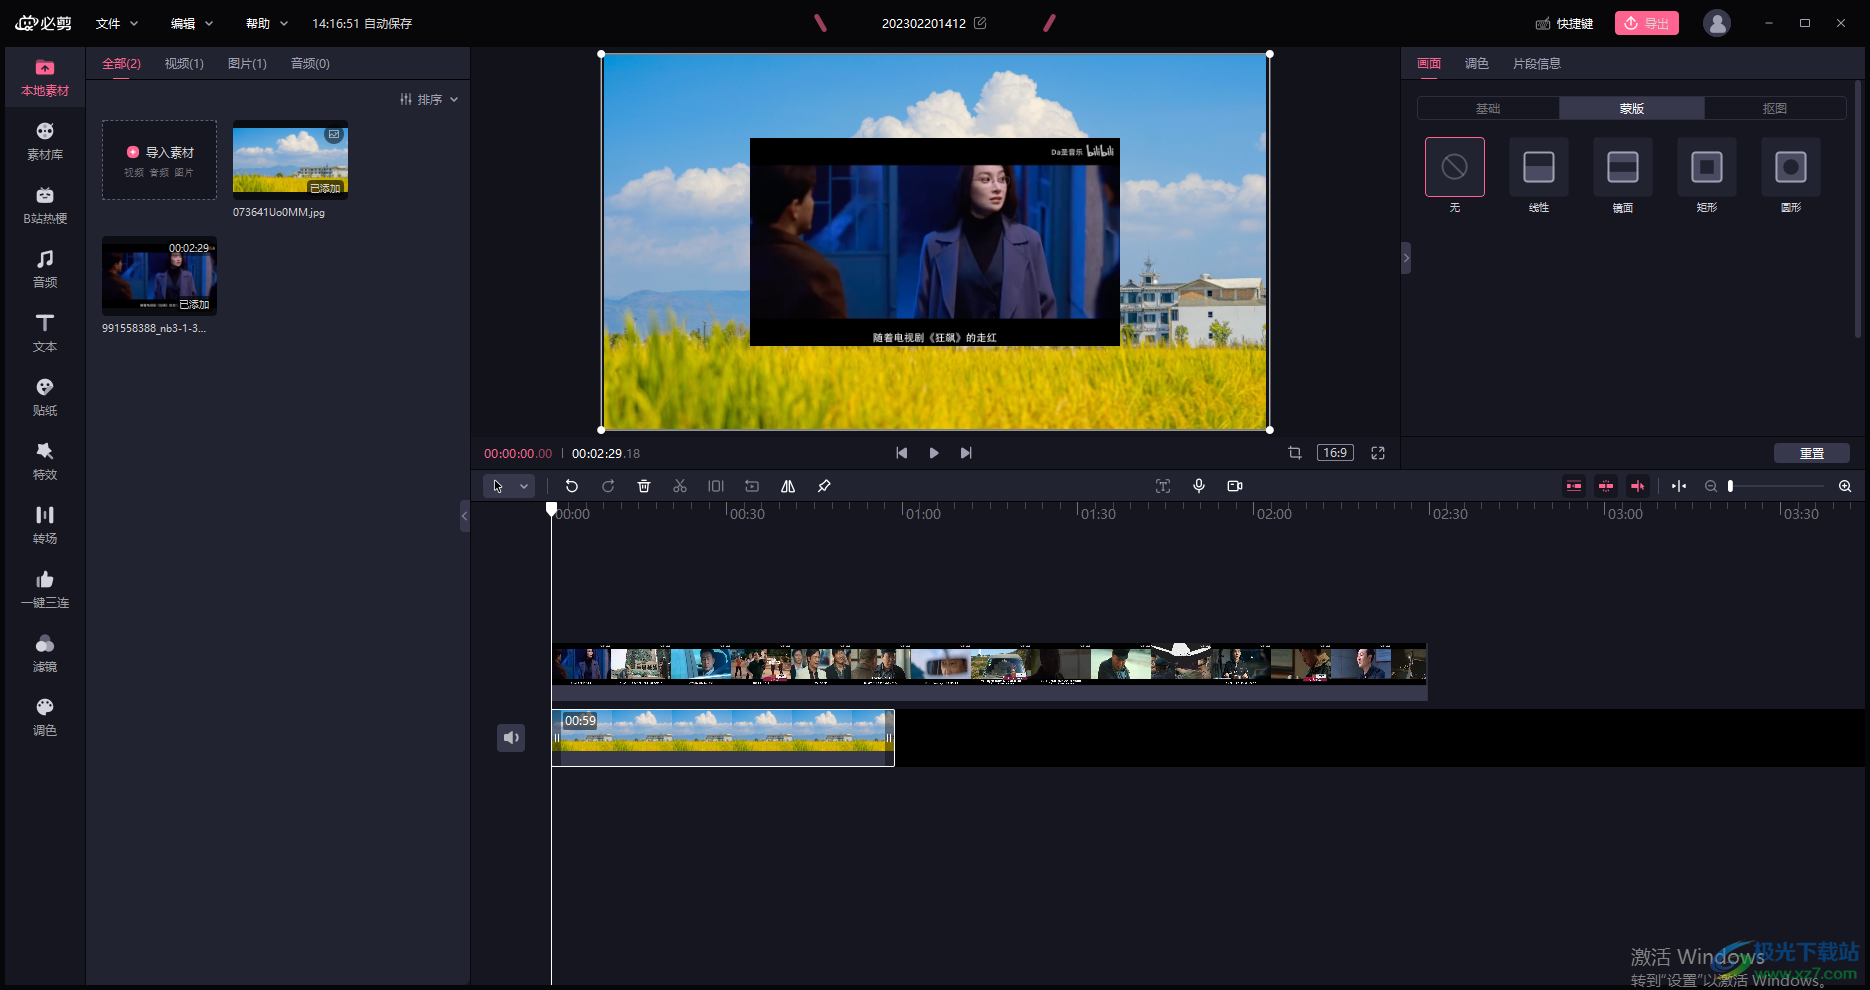Image resolution: width=1870 pixels, height=990 pixels.
Task: Expand the selection tool dropdown arrow
Action: click(x=524, y=486)
